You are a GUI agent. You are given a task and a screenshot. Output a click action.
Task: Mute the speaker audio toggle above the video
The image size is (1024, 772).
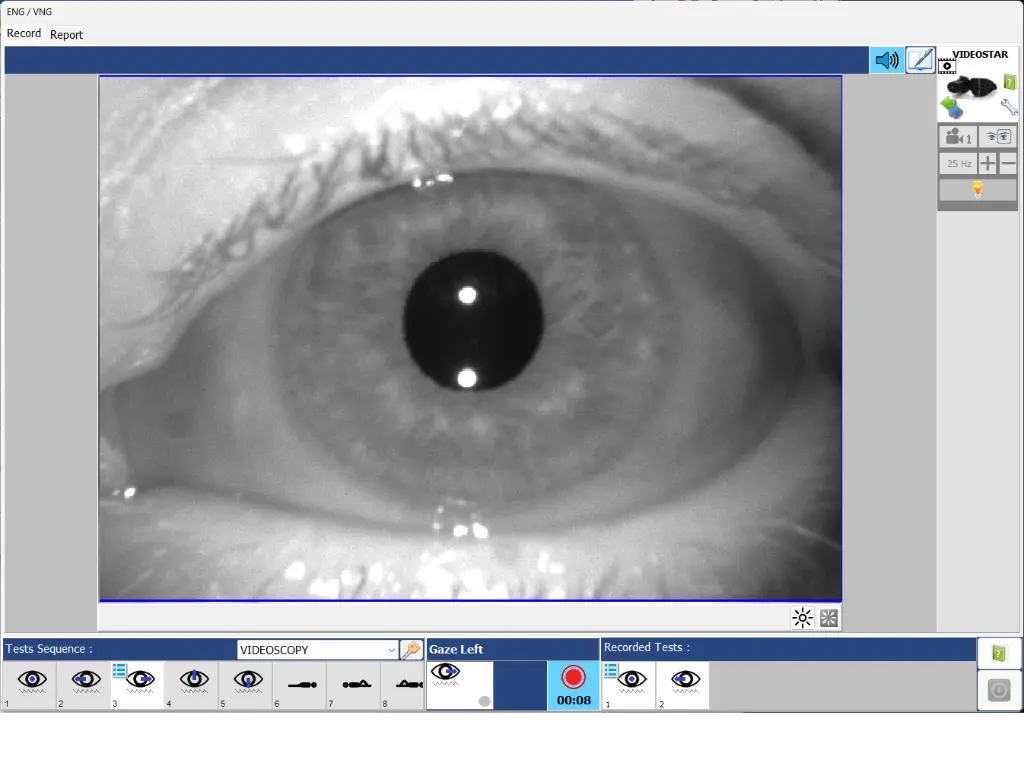[x=886, y=60]
